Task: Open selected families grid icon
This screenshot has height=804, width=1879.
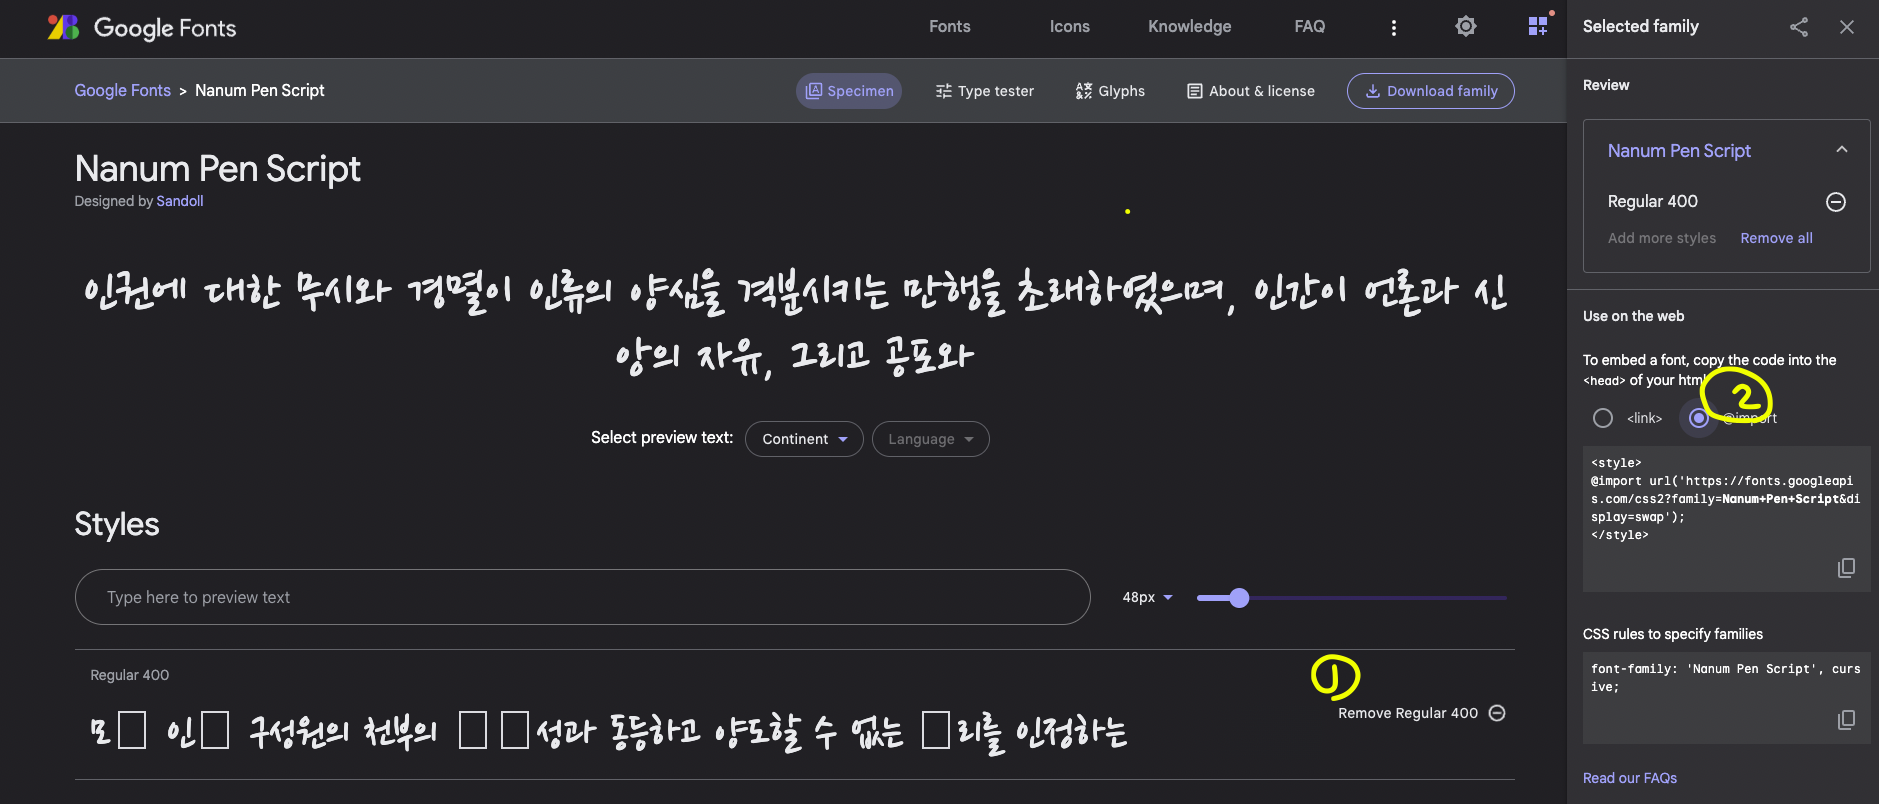Action: click(x=1538, y=26)
